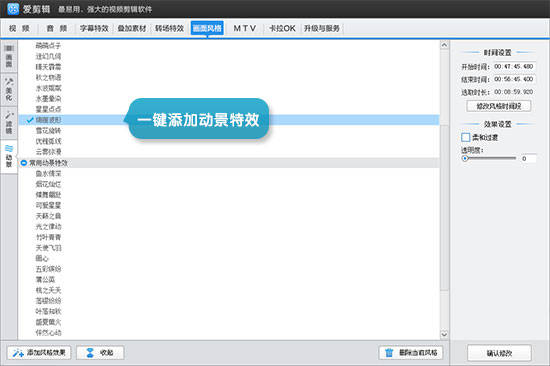Select the 盛夏萤火 effect
Viewport: 550px width, 366px height.
[48, 322]
